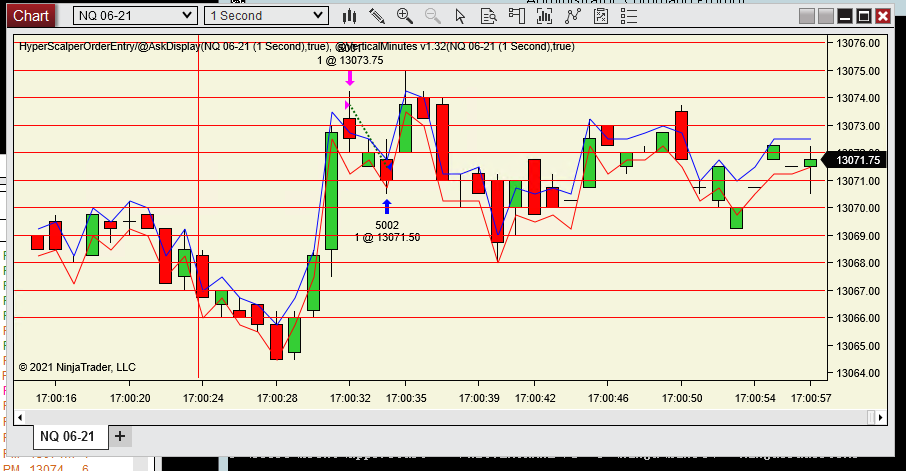This screenshot has height=471, width=906.
Task: Click the 17:00:28 time axis label
Action: [x=277, y=398]
